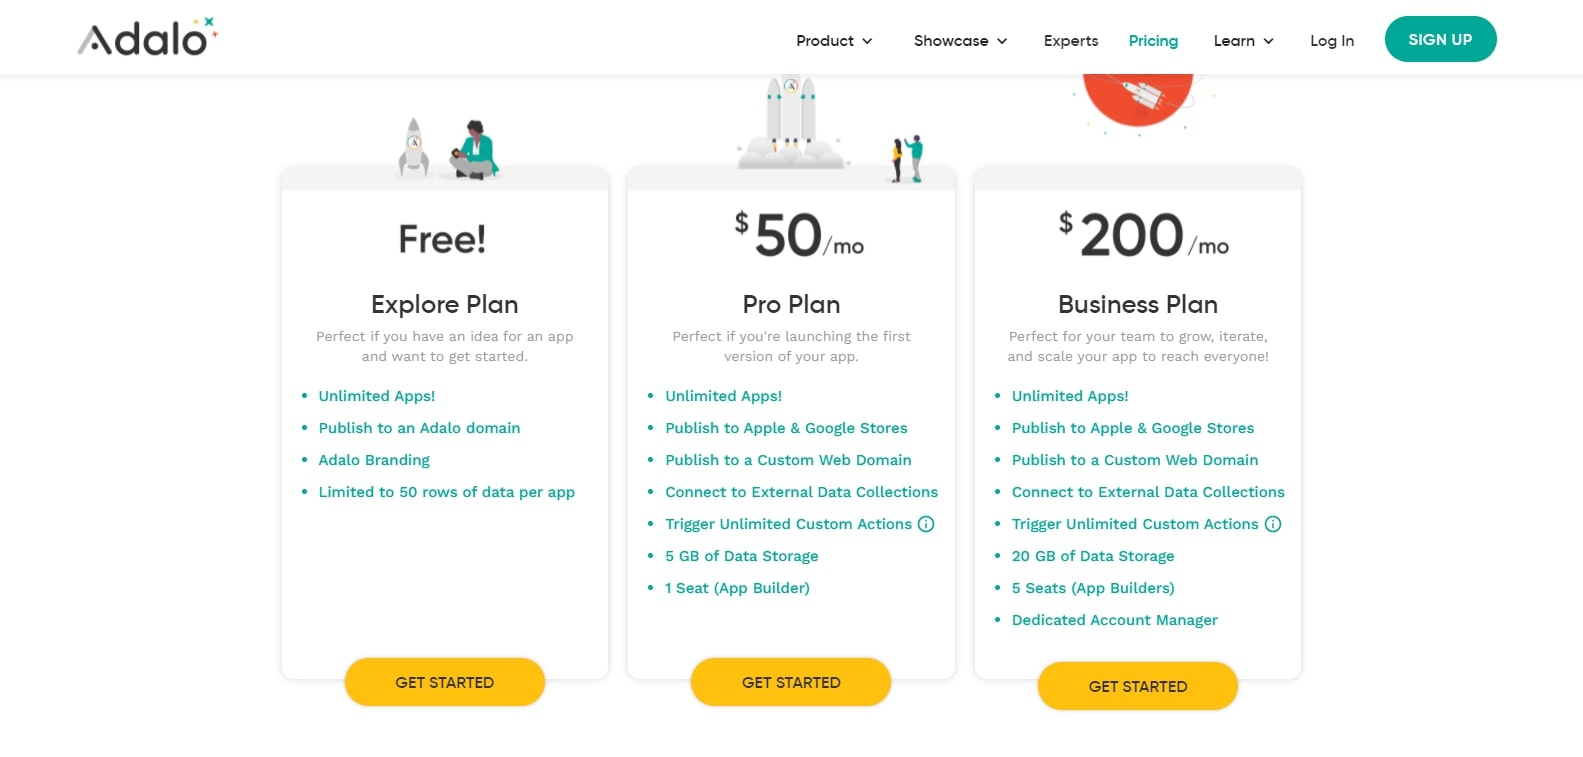Screen dimensions: 1583x757
Task: Get started with the Pro Plan
Action: point(791,682)
